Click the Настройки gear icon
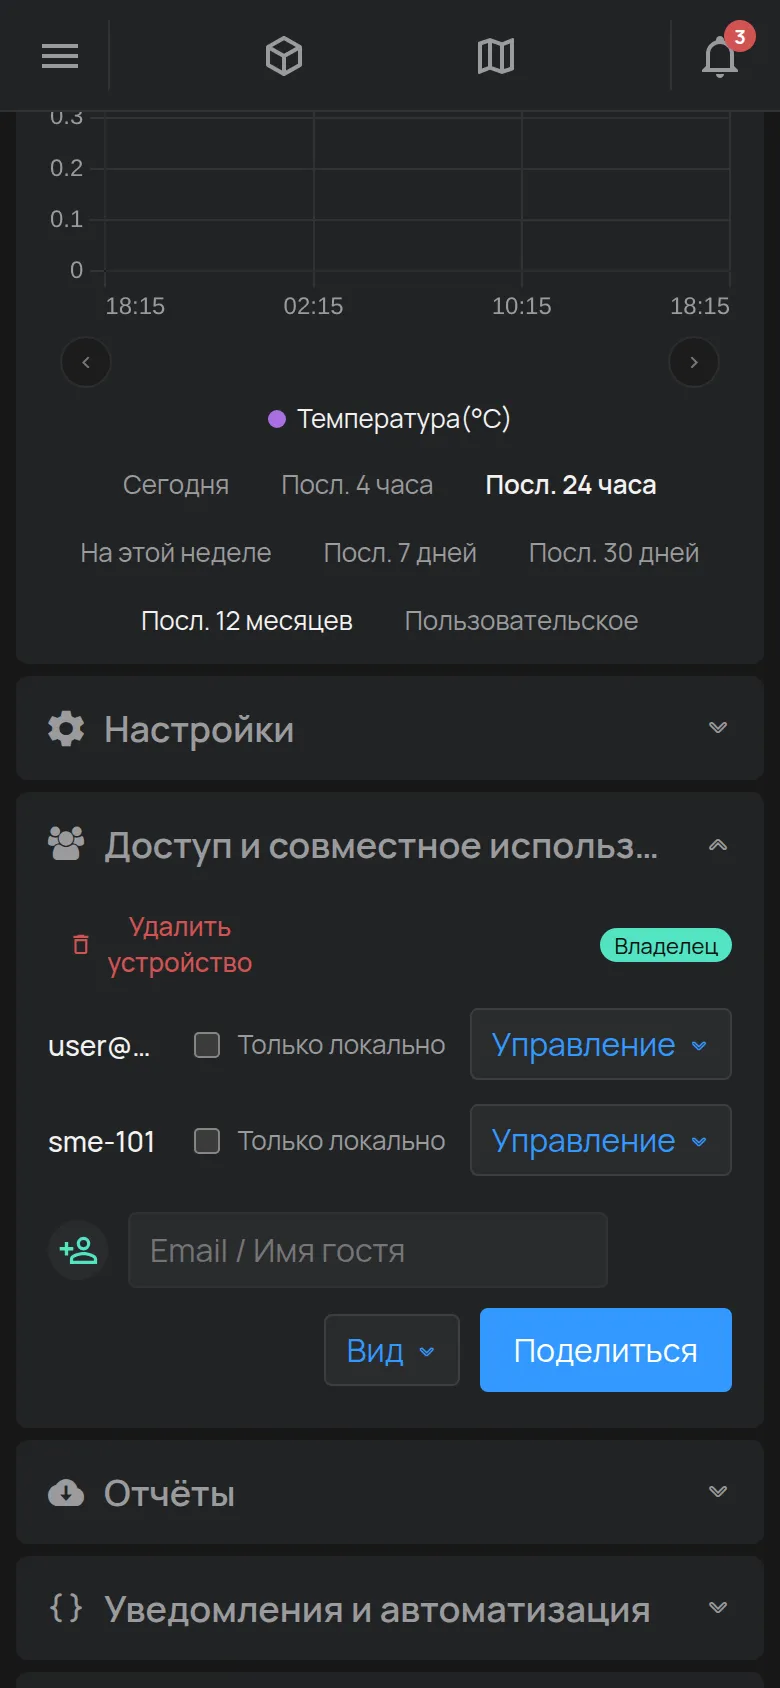The width and height of the screenshot is (780, 1688). (x=66, y=728)
